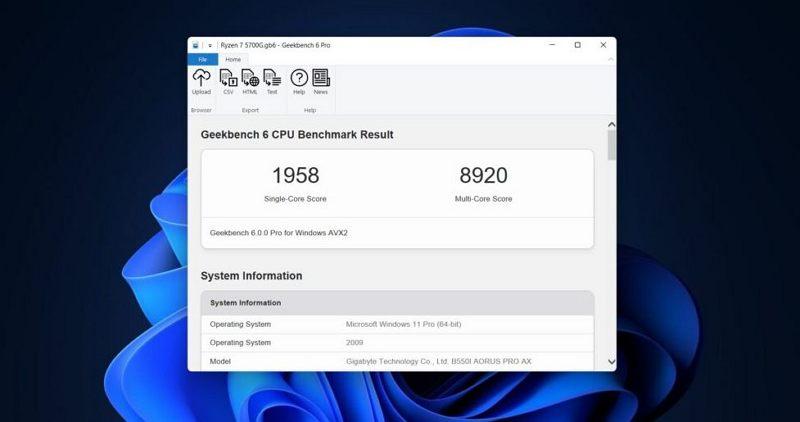Click the multi-core score value 8920

pyautogui.click(x=483, y=176)
